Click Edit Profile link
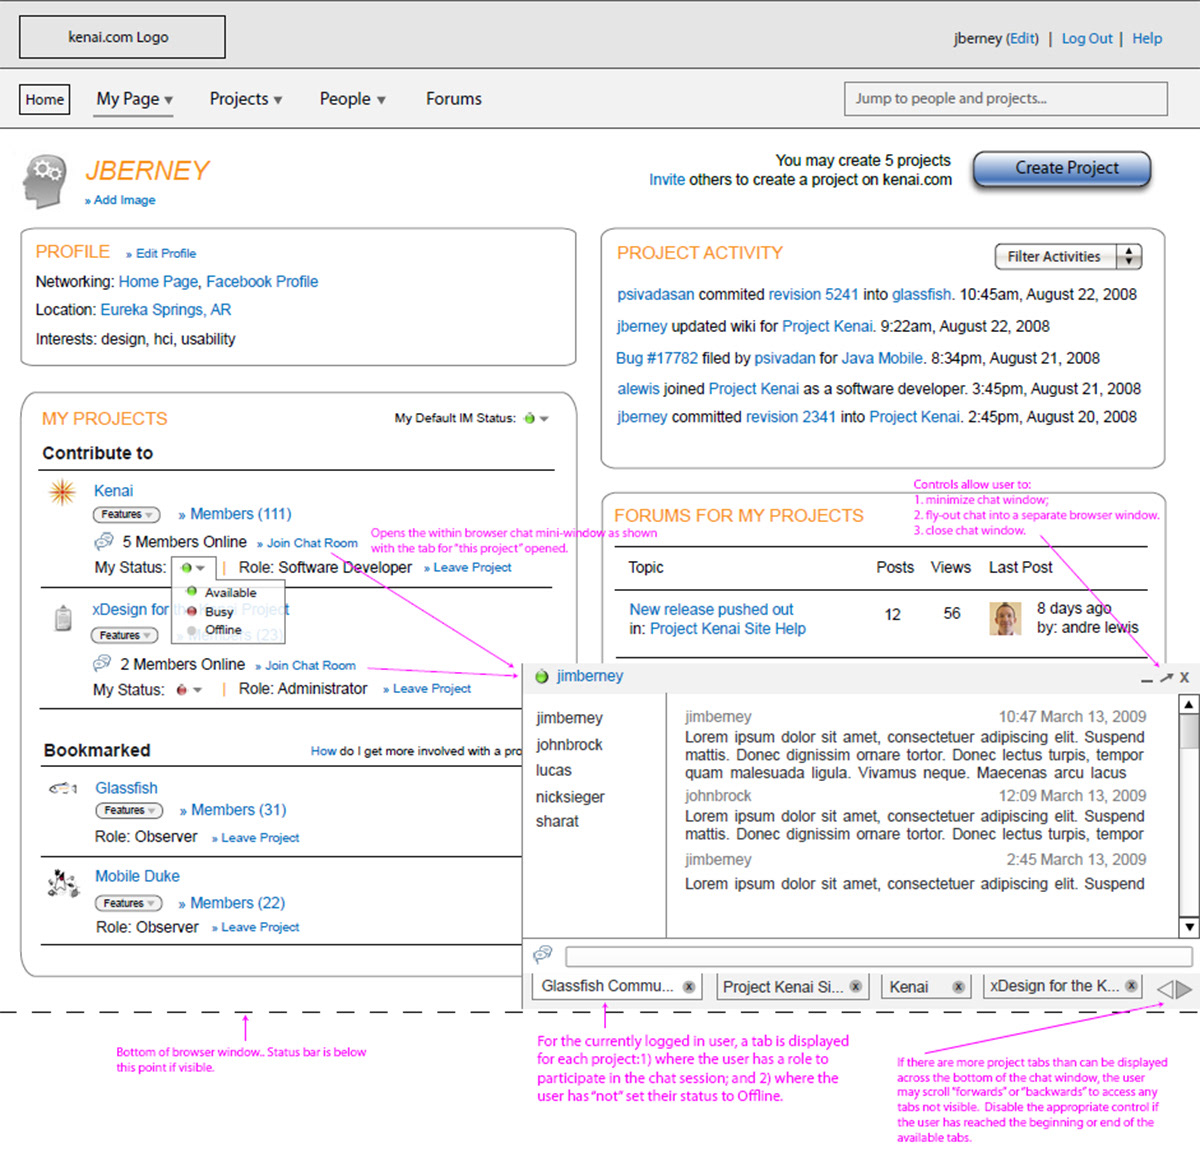The height and width of the screenshot is (1166, 1200). tap(161, 253)
